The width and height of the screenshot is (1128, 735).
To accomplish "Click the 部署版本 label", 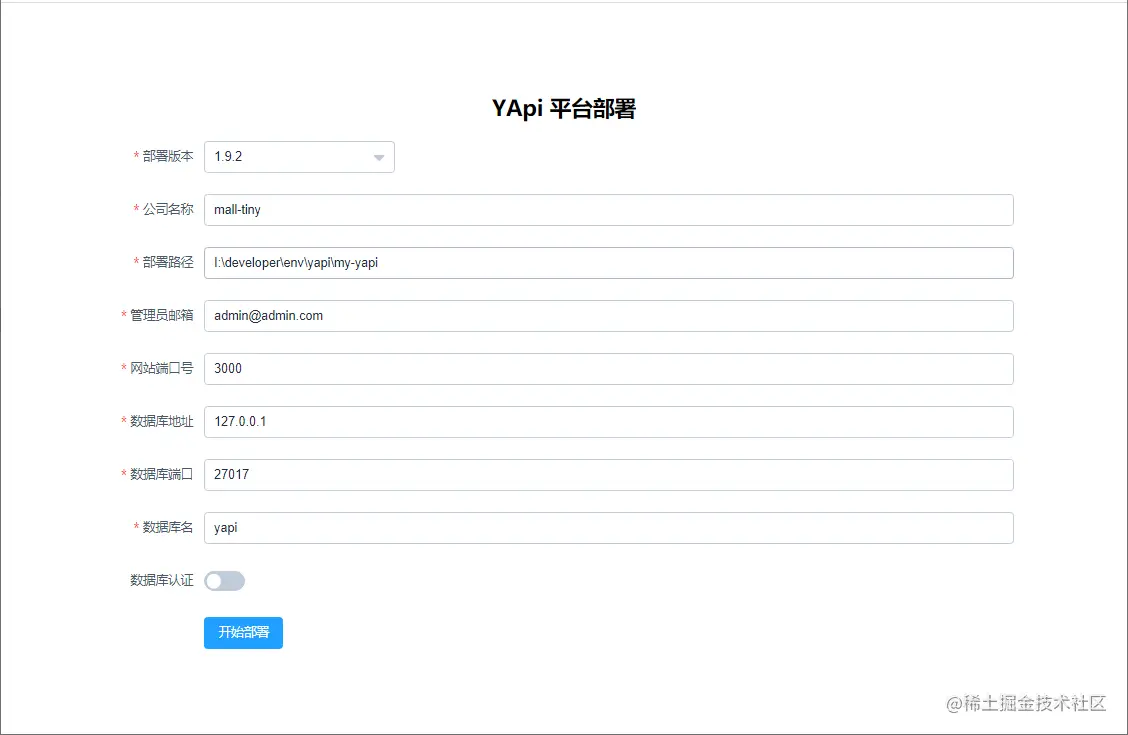I will tap(168, 156).
